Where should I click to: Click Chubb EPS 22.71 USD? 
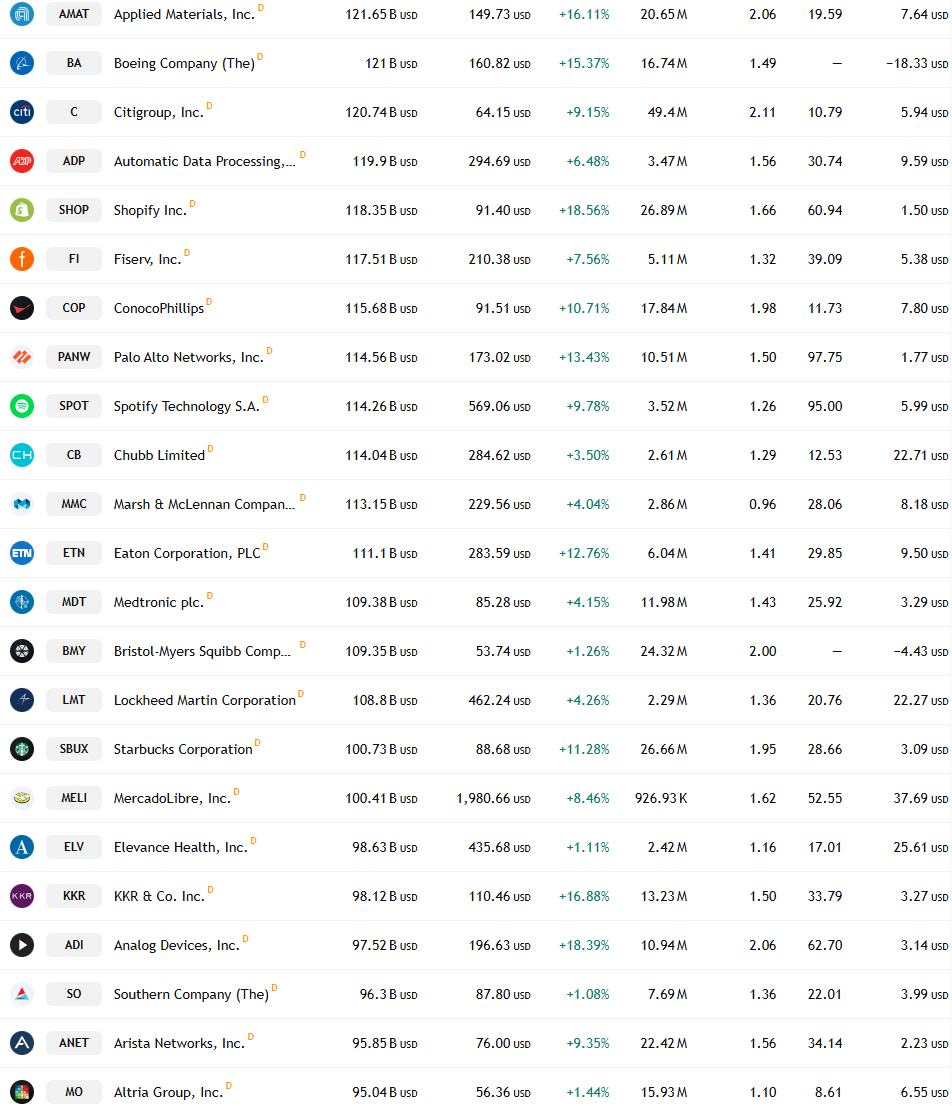920,456
